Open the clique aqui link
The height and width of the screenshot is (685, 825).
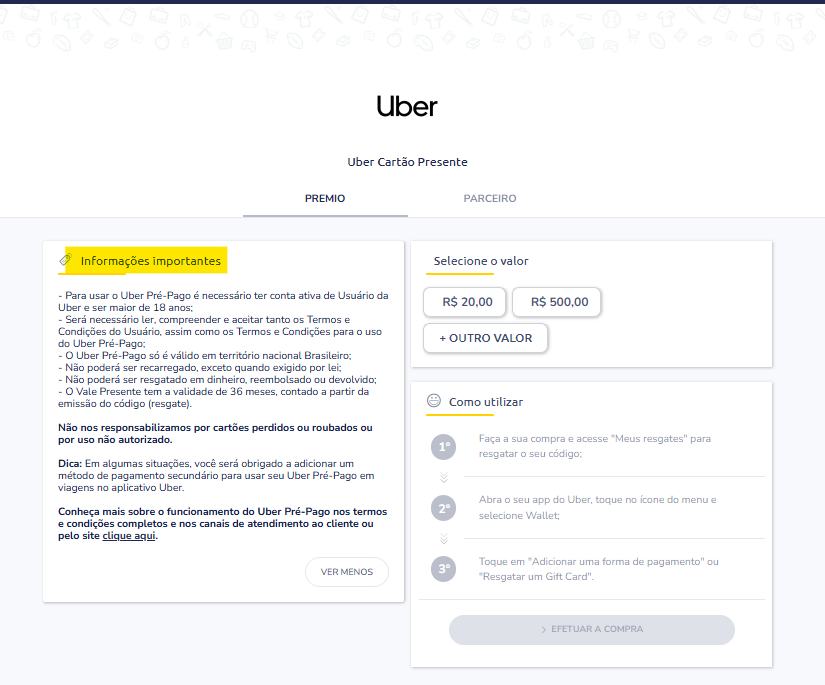click(129, 536)
